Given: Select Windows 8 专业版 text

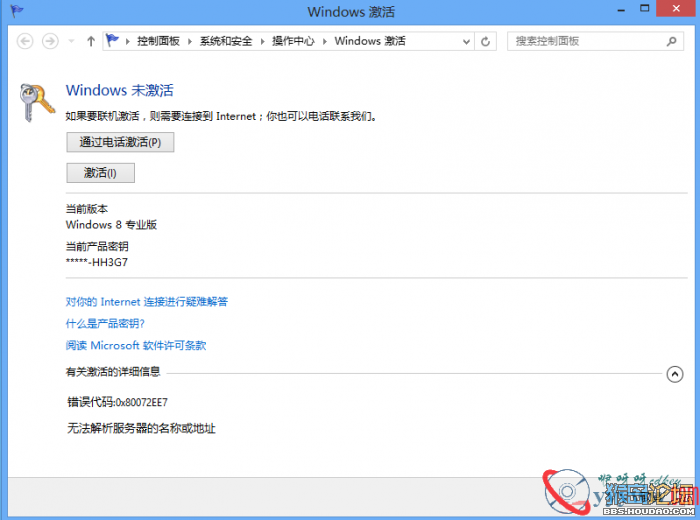Looking at the screenshot, I should coord(111,225).
